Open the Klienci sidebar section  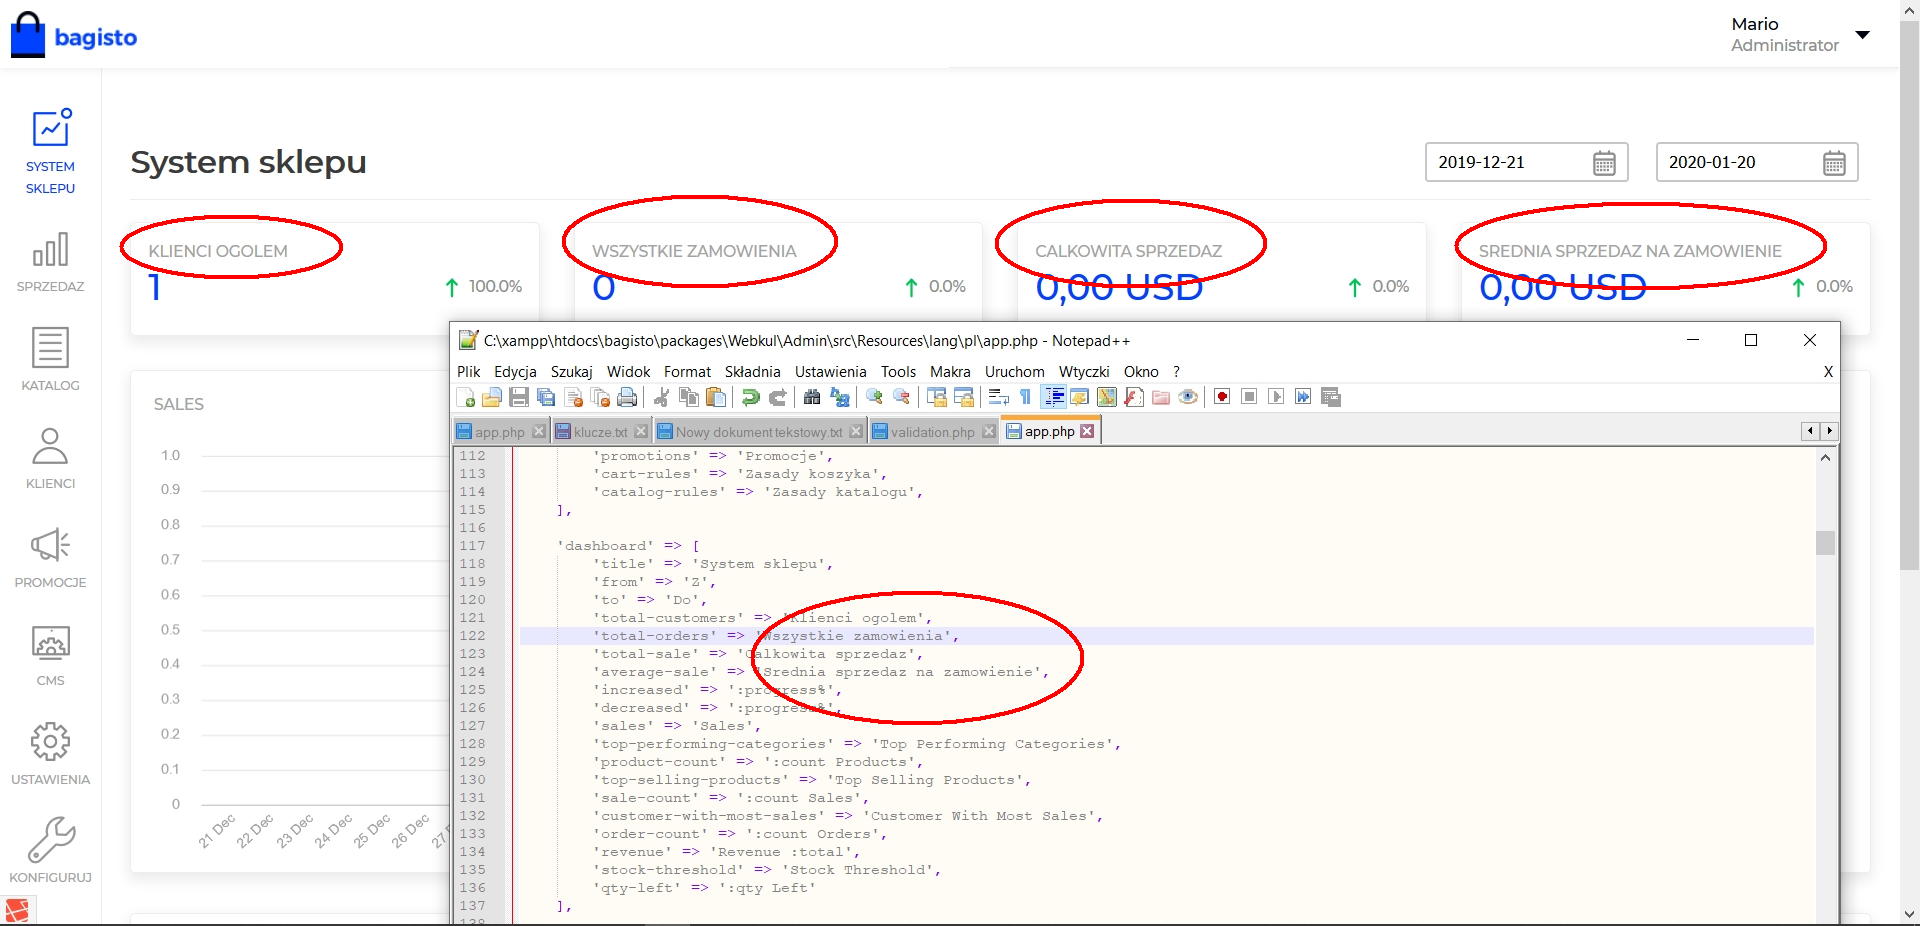50,458
